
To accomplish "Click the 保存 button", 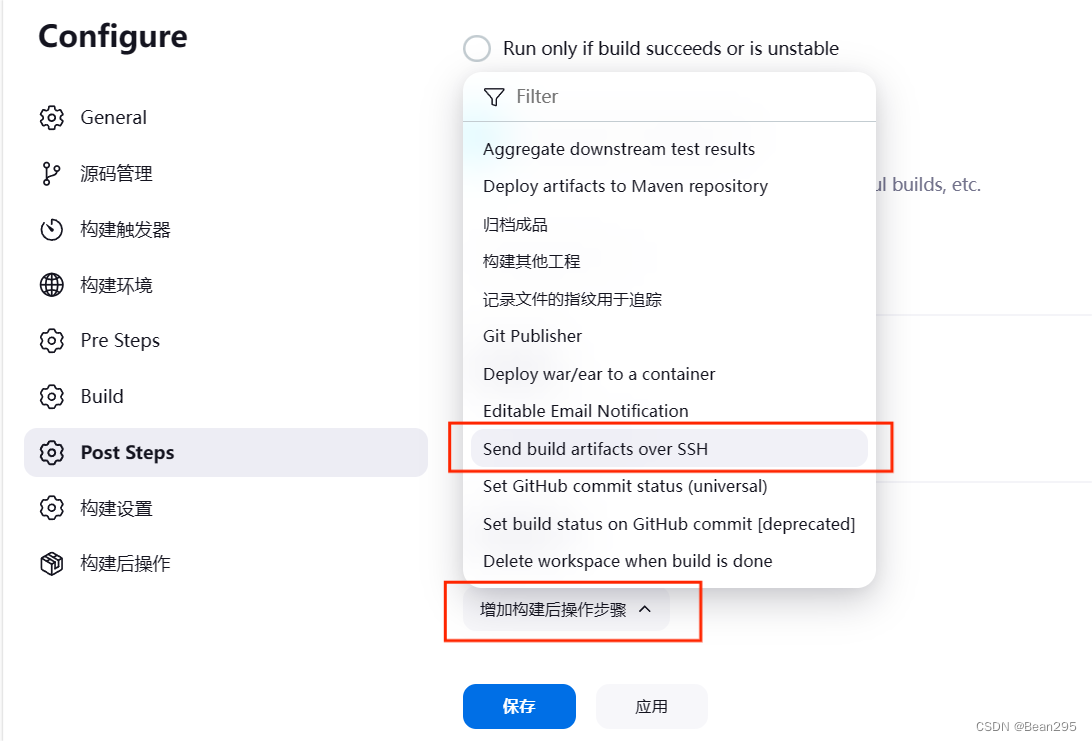I will (x=519, y=706).
